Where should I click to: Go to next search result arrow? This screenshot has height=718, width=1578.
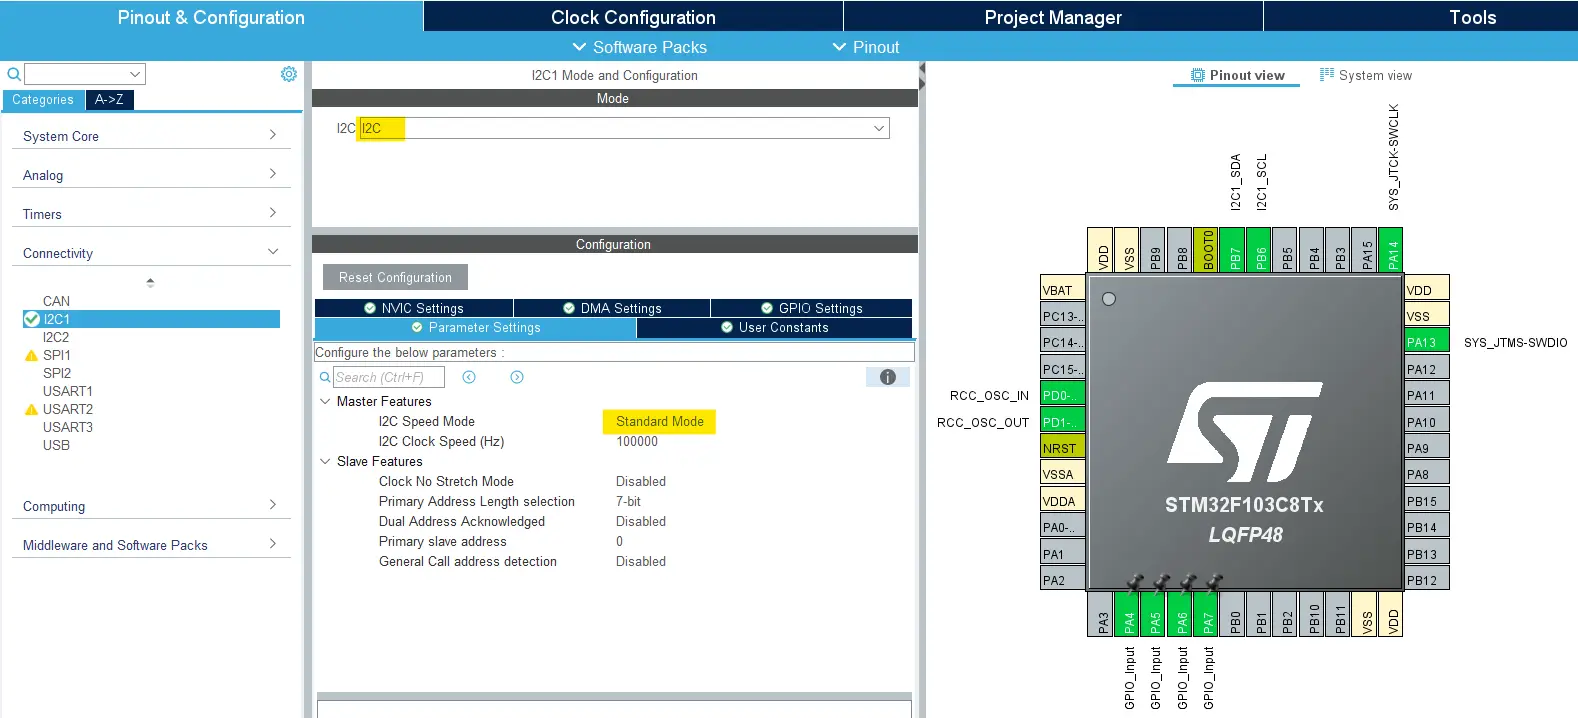(517, 377)
